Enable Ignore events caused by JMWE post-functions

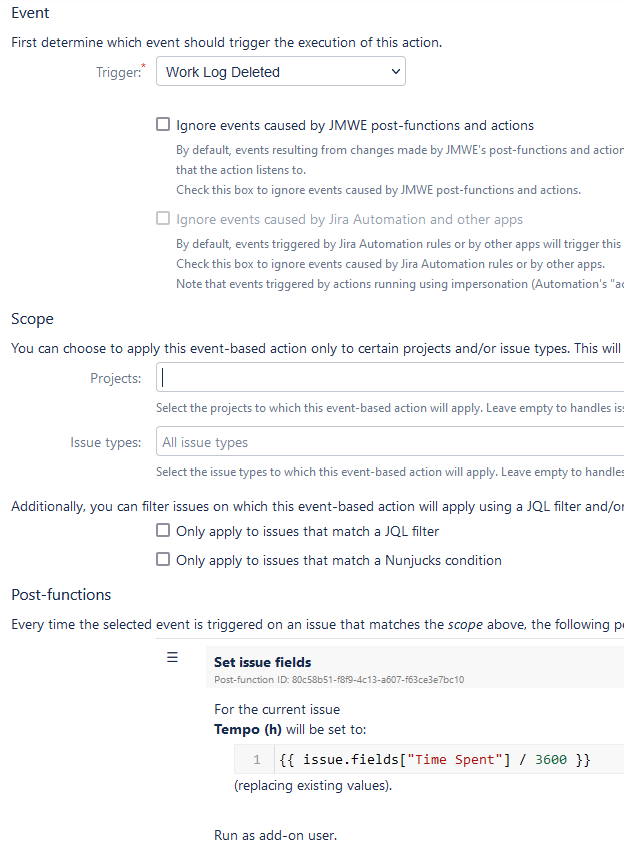click(163, 124)
